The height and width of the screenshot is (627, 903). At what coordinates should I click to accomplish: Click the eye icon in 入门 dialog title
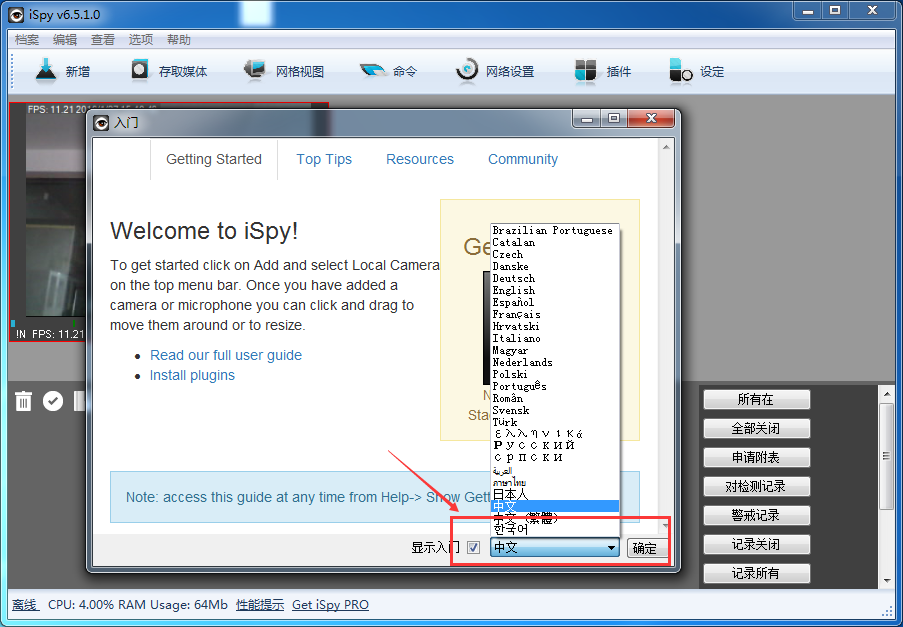pyautogui.click(x=101, y=123)
